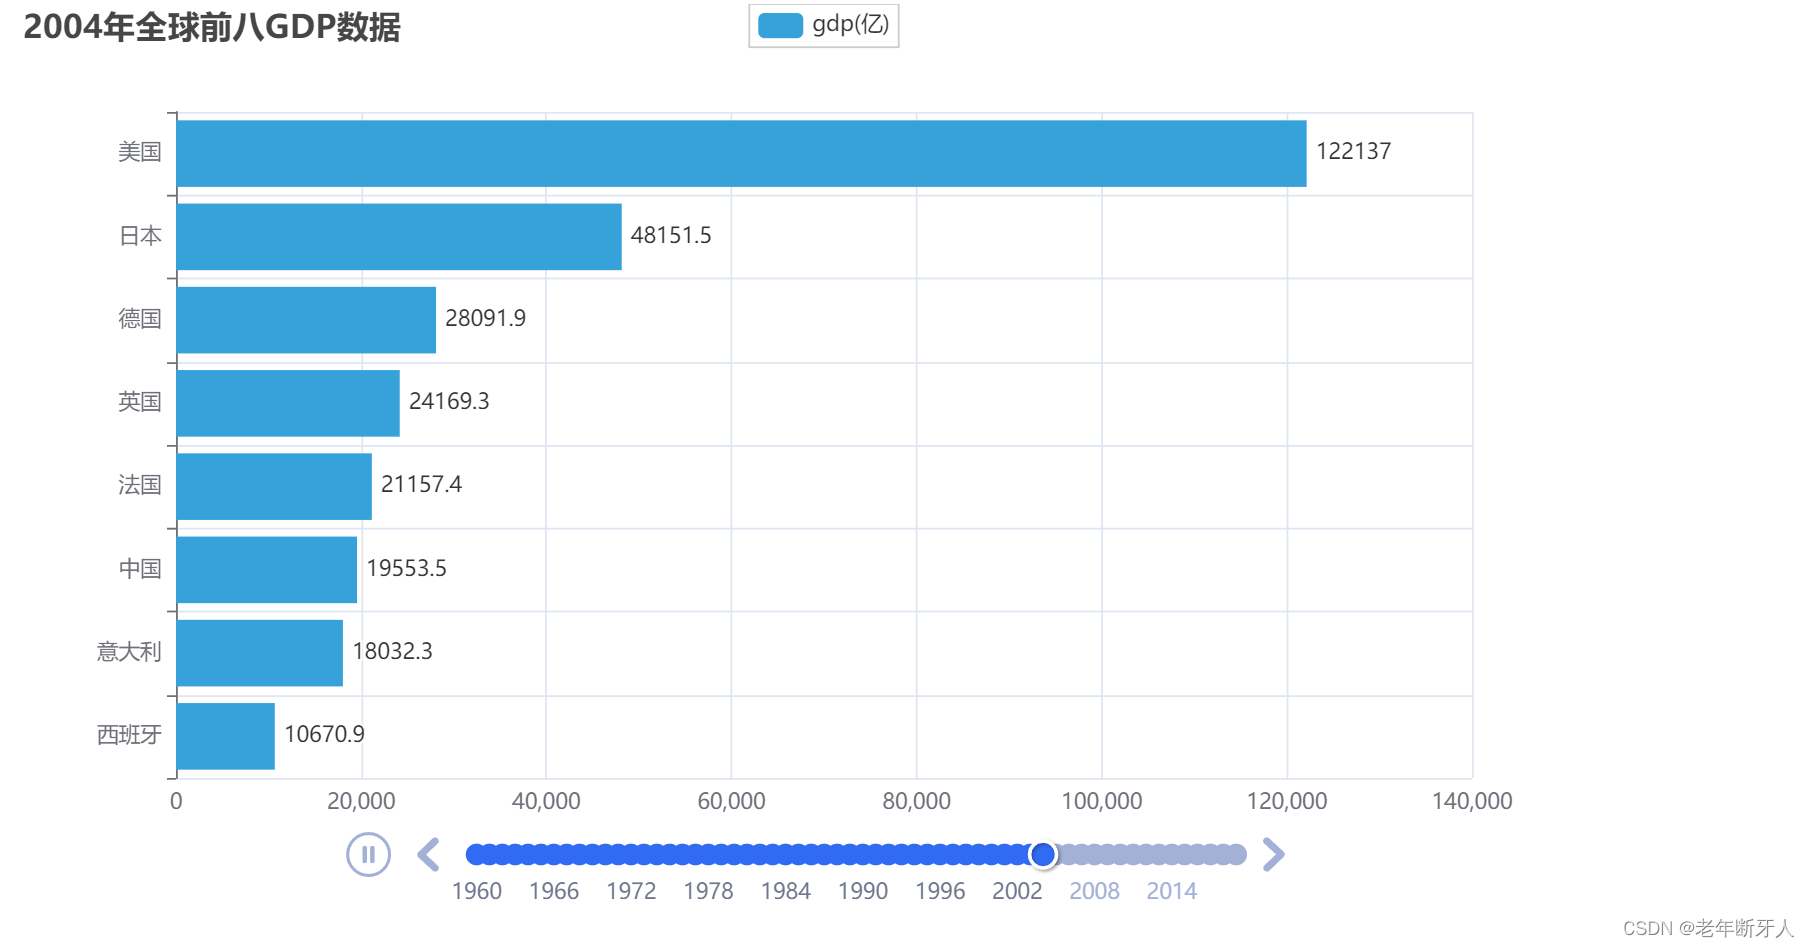Screen dimensions: 1810x948
Task: Click the 意大利 axis label
Action: (129, 652)
